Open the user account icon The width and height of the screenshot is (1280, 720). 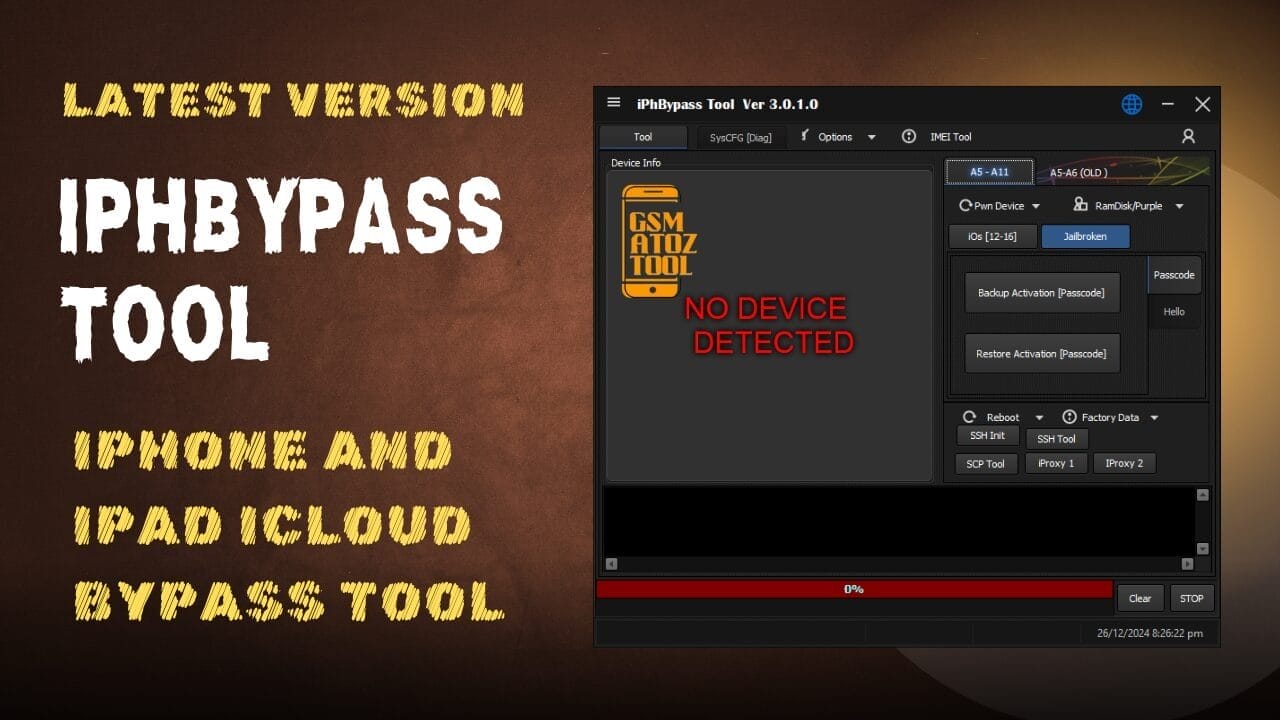[x=1188, y=136]
